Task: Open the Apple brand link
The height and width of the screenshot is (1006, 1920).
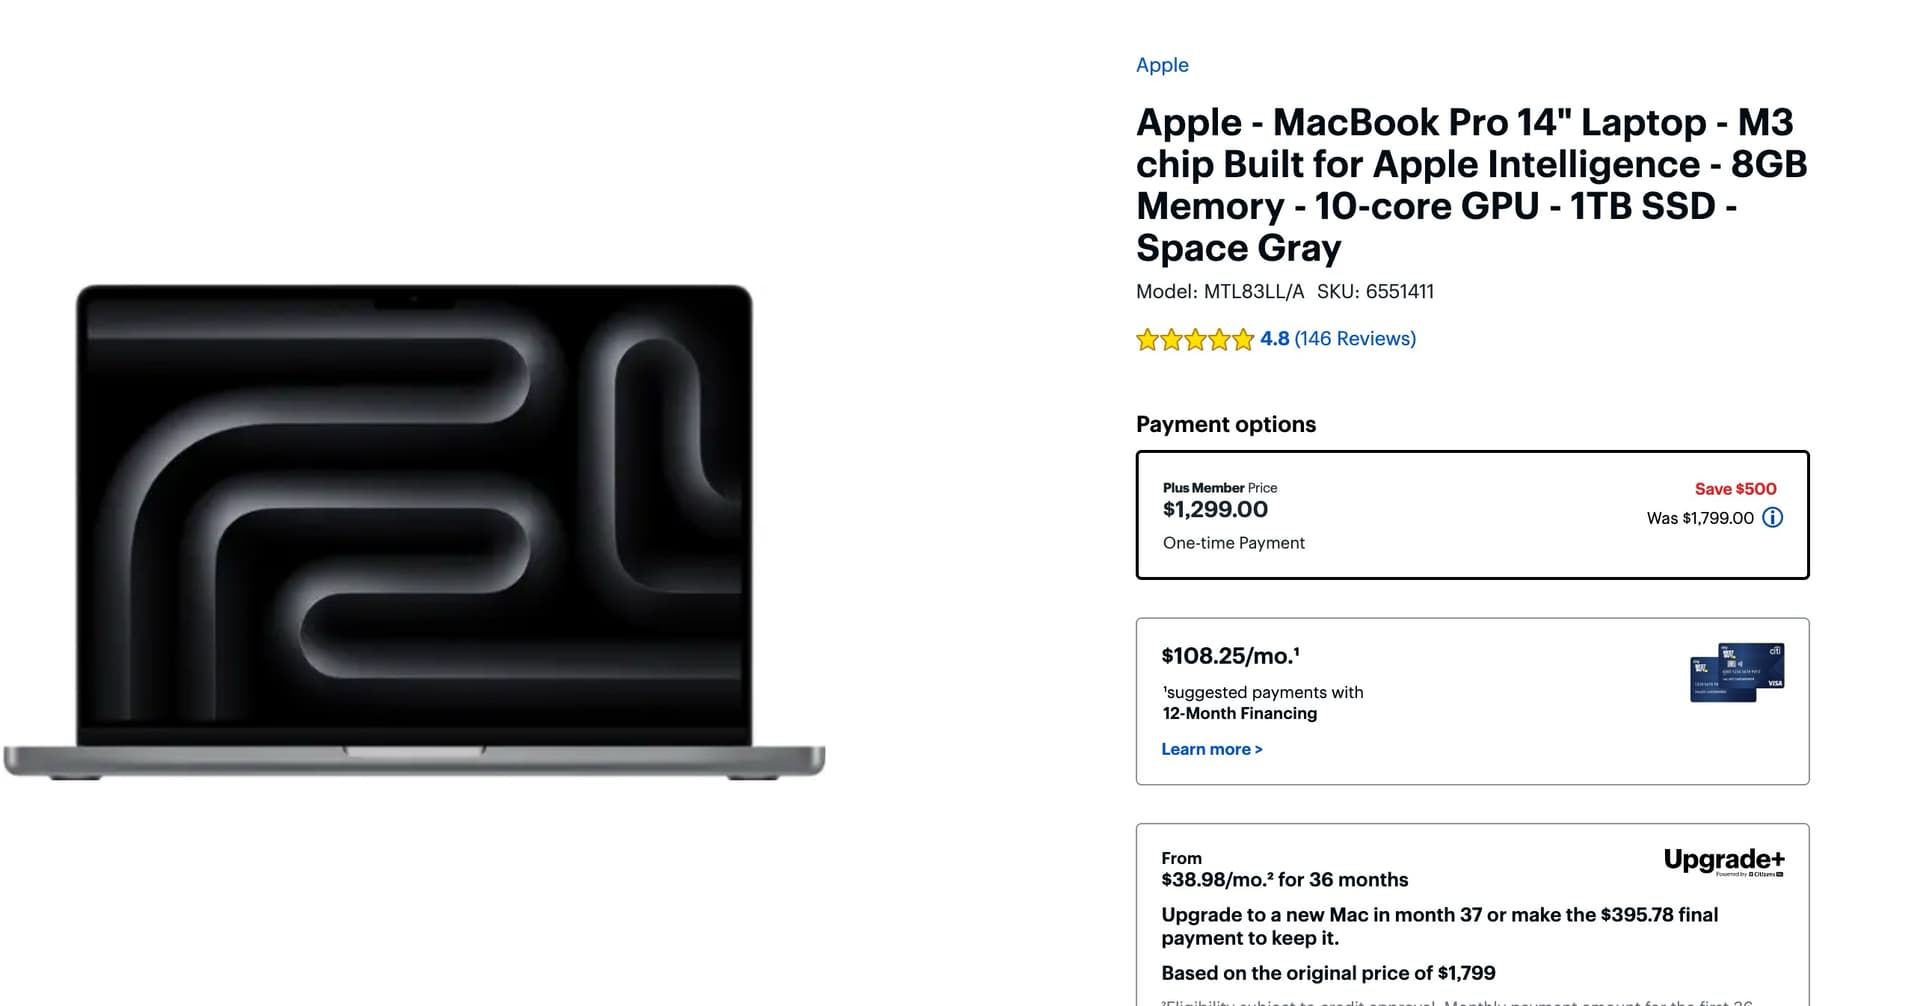Action: point(1162,65)
